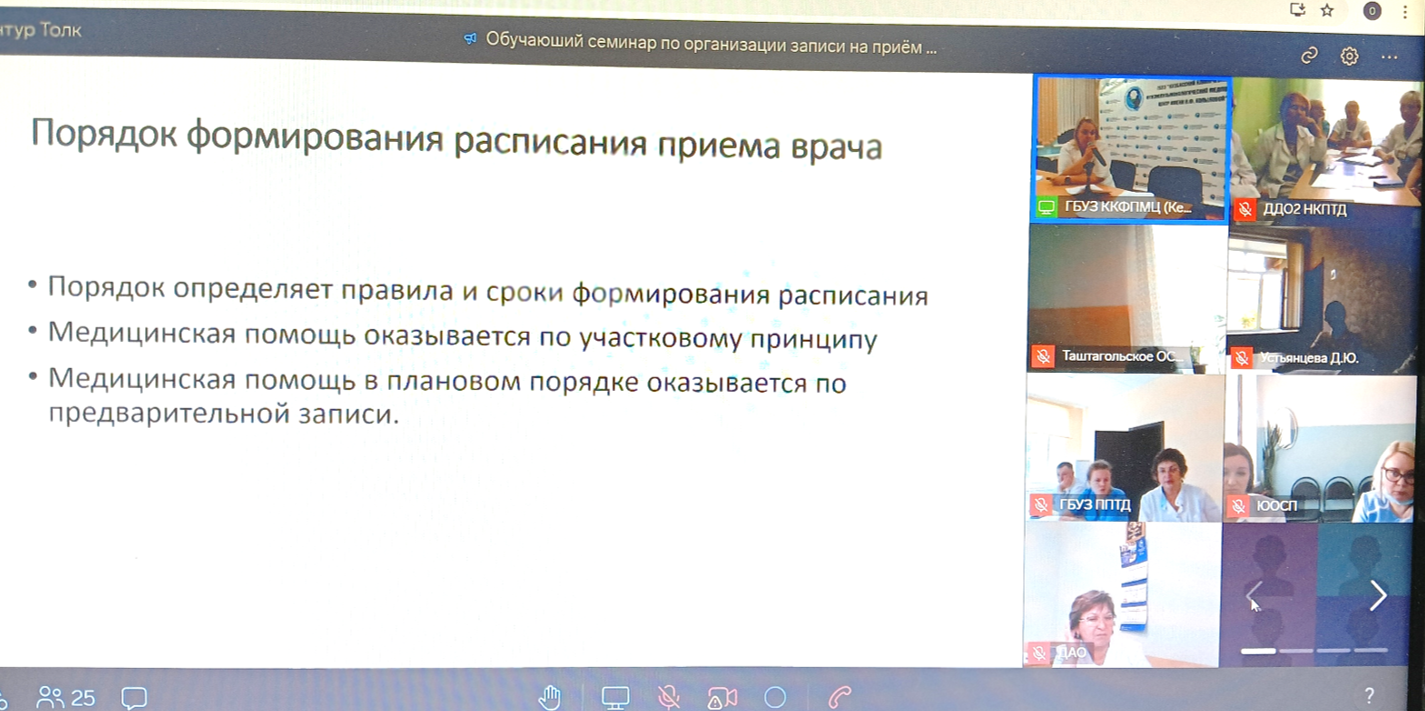Select the ДАО video tile
Screen dimensions: 1425x711
click(1121, 594)
